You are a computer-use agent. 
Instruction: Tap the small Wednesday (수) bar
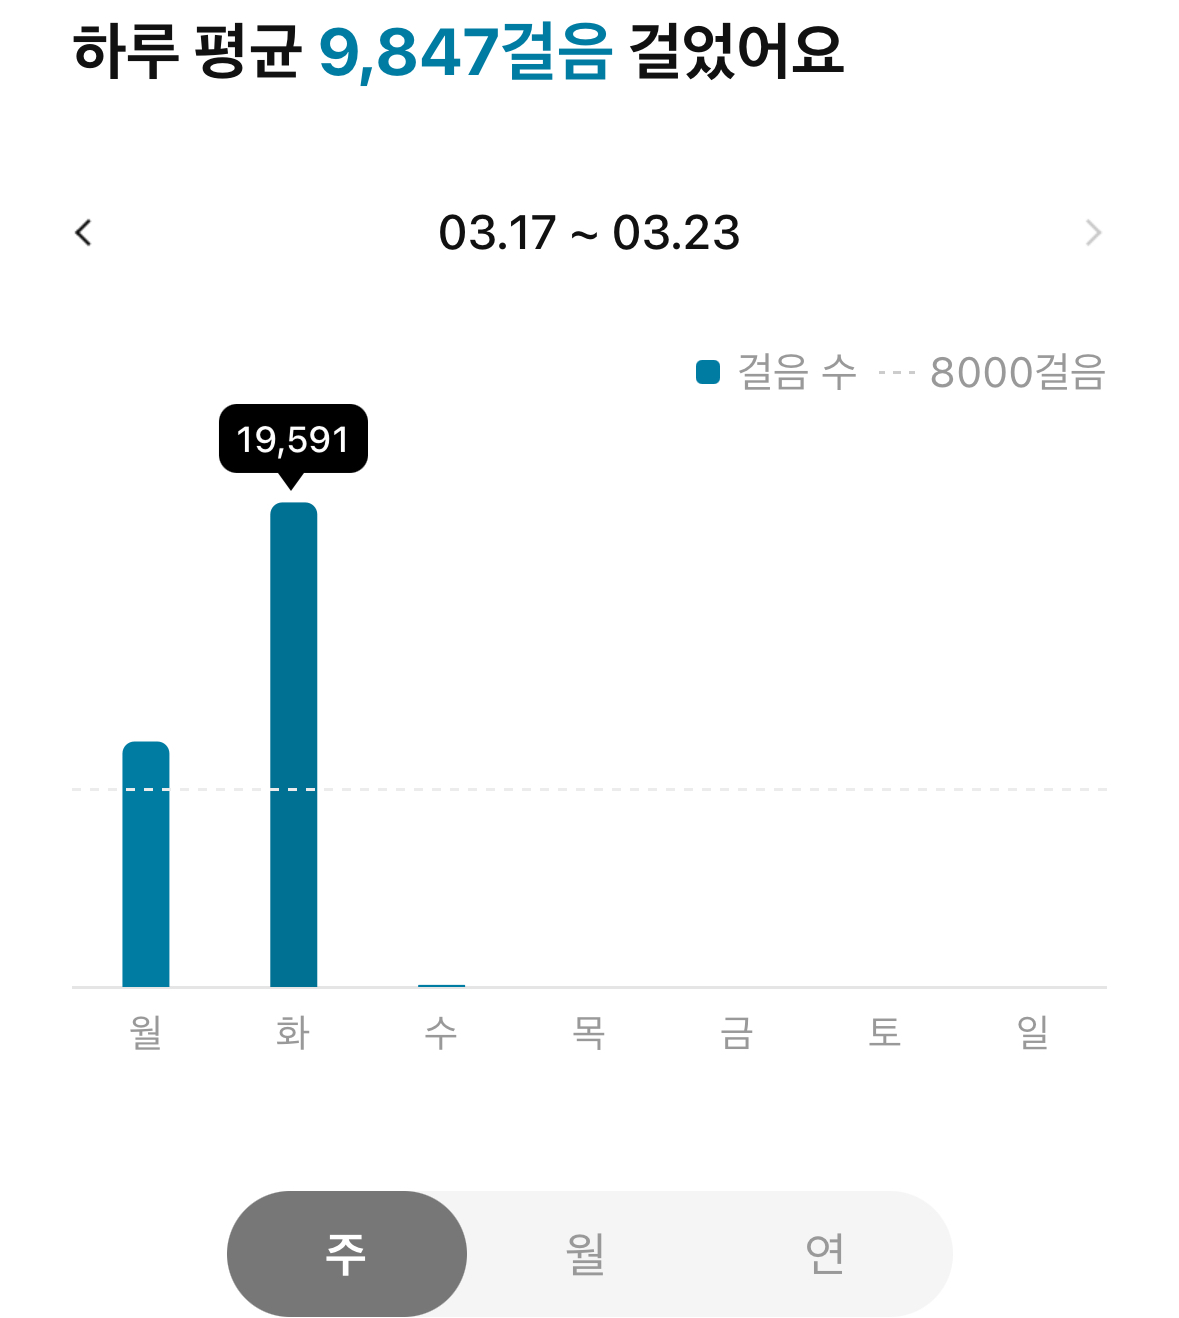click(x=441, y=985)
